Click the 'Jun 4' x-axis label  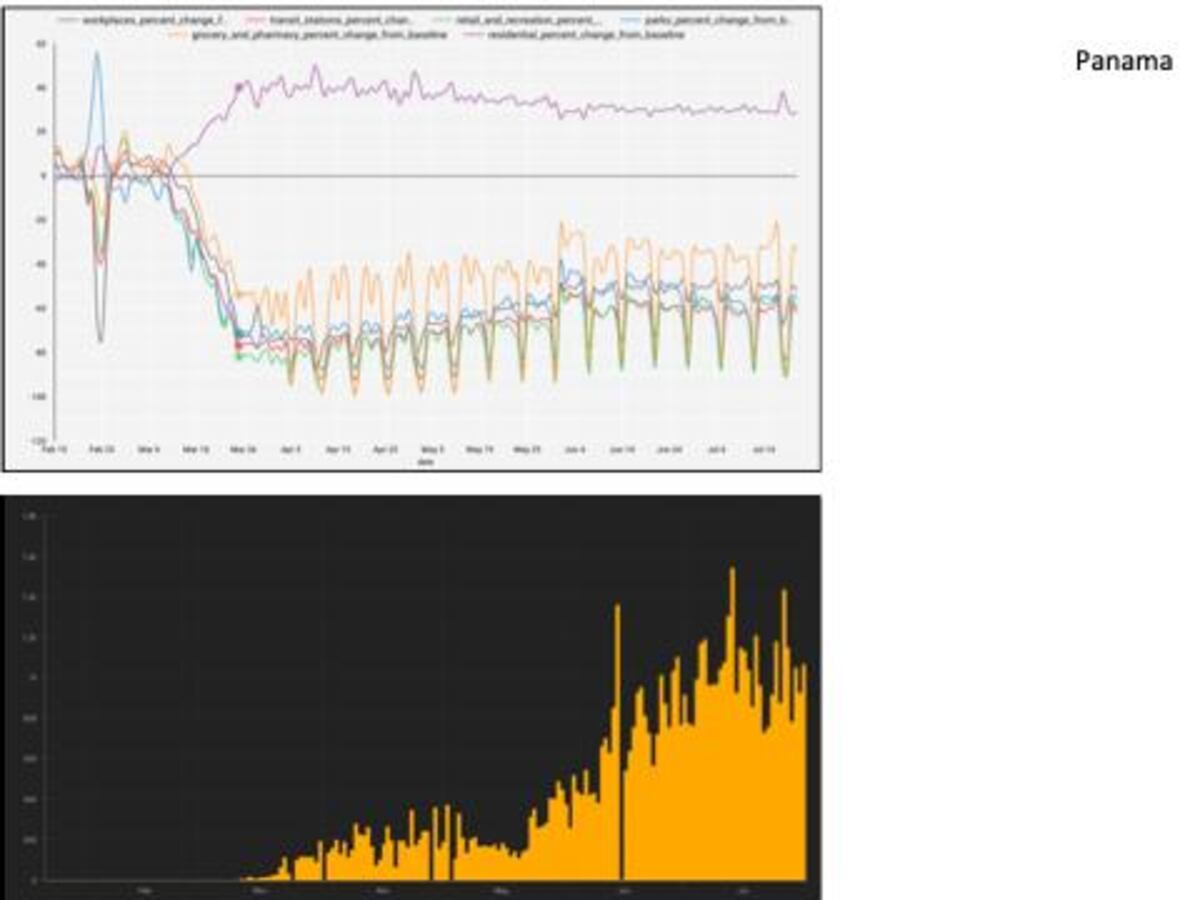click(x=574, y=451)
